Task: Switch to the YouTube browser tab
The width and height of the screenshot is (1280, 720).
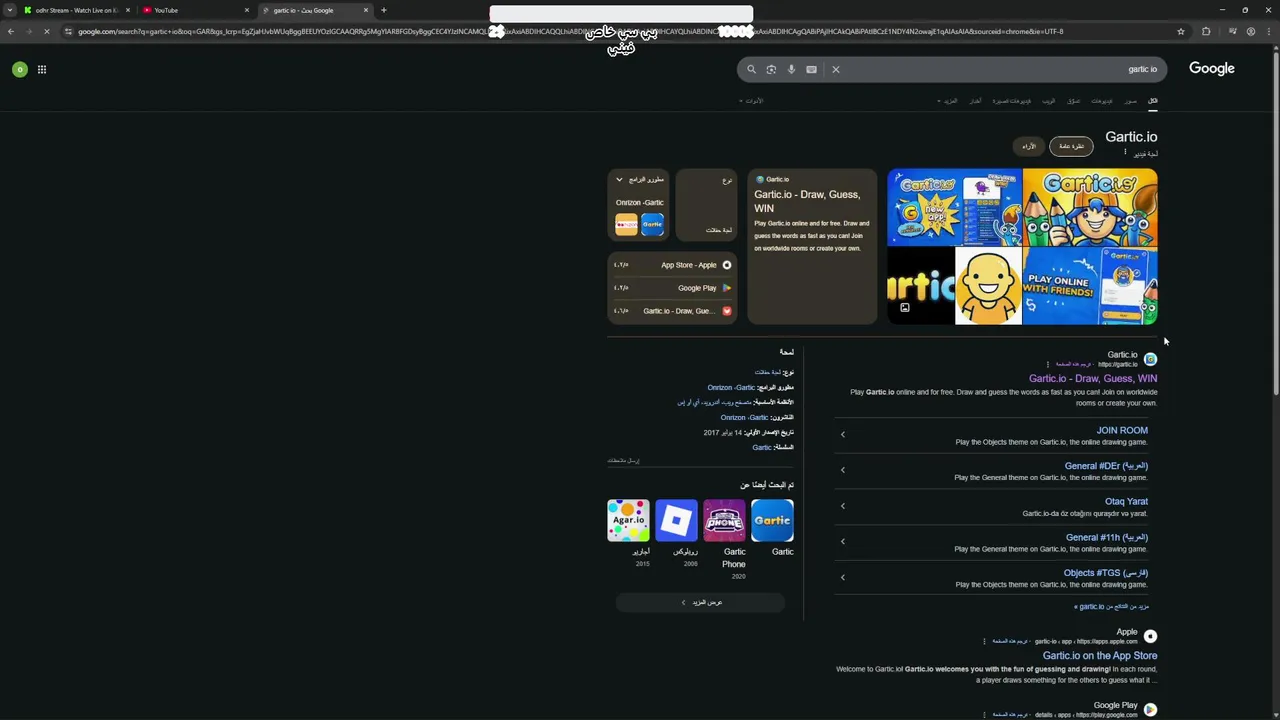Action: [x=195, y=10]
